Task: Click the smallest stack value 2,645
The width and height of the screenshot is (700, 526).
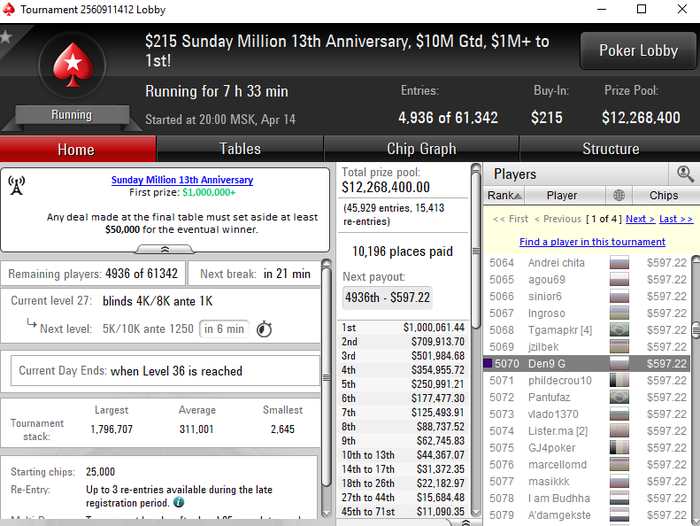Action: [x=283, y=429]
